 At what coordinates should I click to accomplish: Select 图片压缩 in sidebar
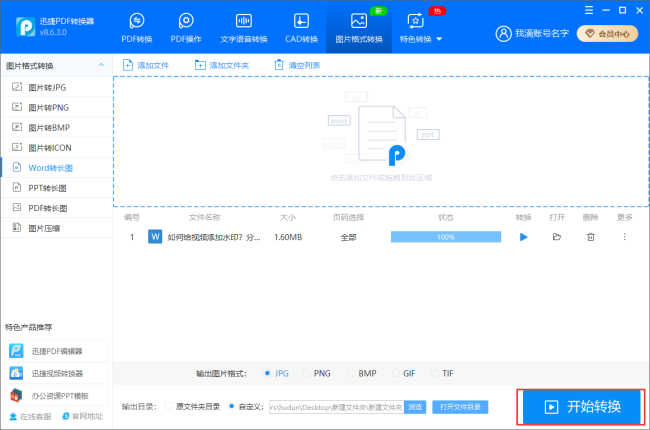[56, 228]
